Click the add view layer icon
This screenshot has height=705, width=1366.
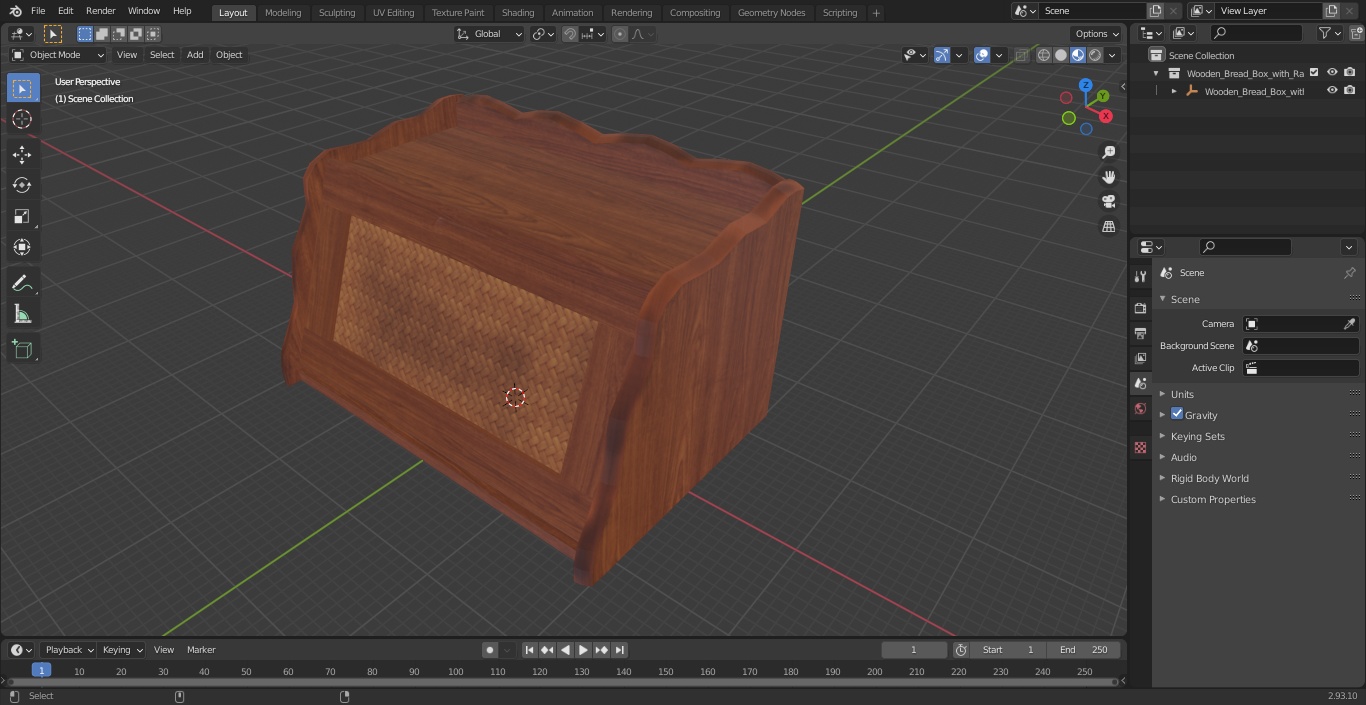click(x=1331, y=11)
